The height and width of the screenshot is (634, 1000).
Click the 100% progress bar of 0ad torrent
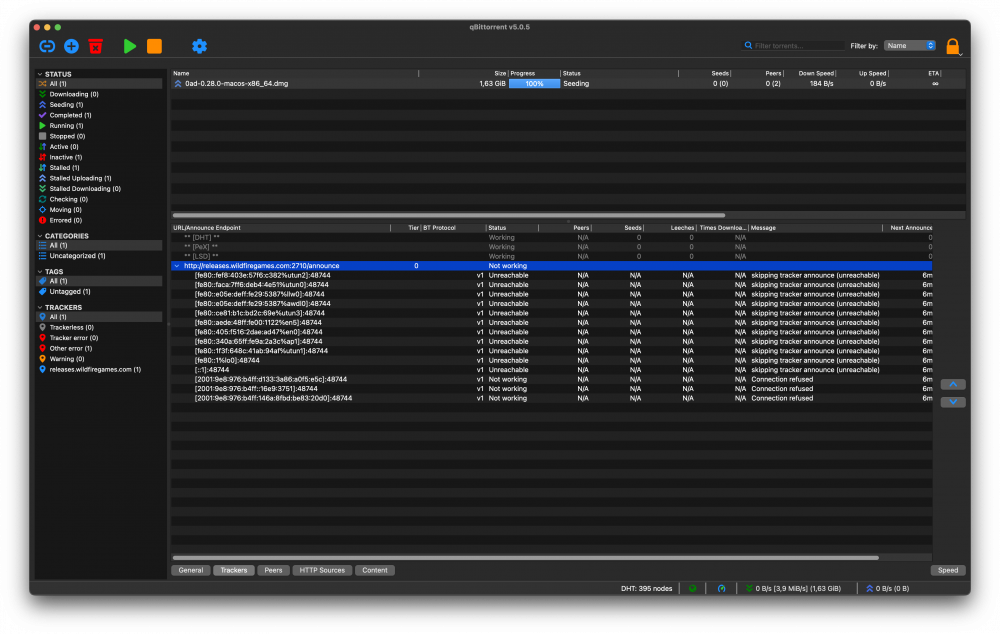click(x=534, y=84)
